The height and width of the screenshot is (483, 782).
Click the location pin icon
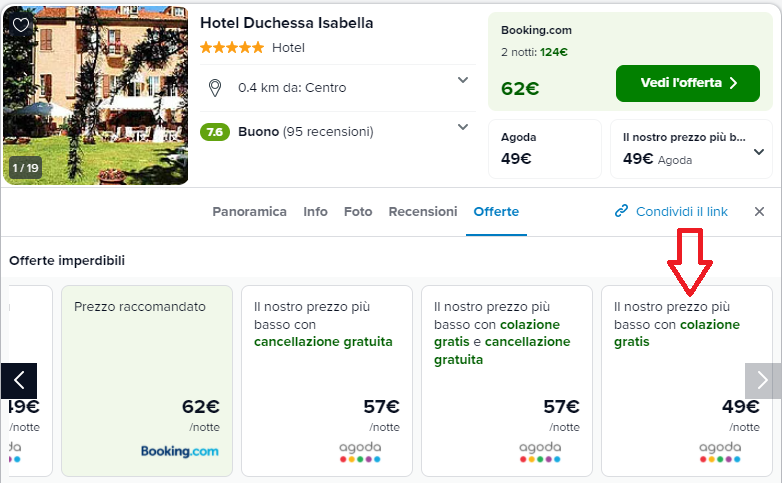[x=214, y=88]
